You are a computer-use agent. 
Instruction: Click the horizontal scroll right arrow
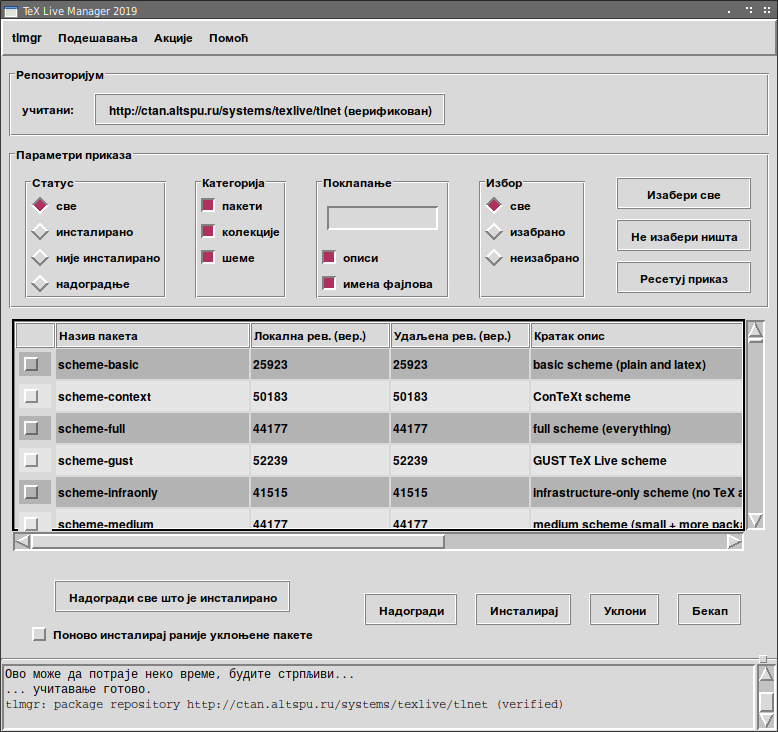click(734, 542)
